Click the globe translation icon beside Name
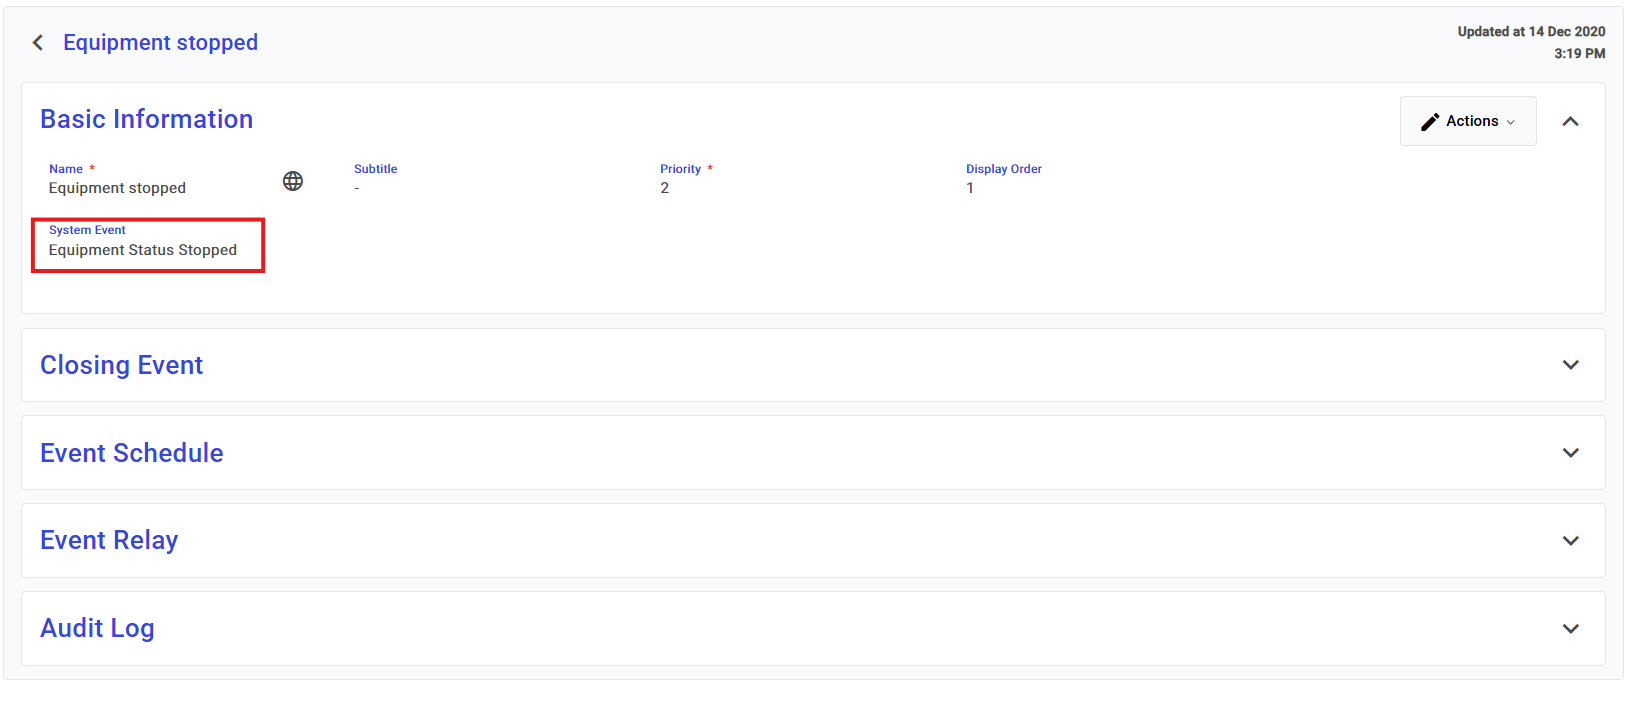 292,181
